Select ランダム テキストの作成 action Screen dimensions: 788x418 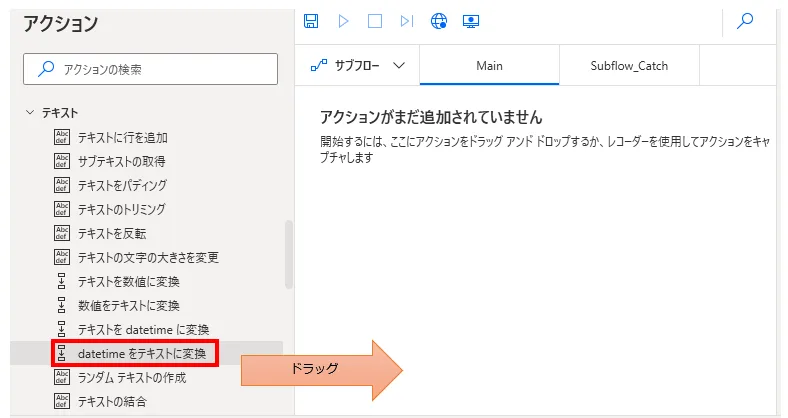(x=131, y=377)
